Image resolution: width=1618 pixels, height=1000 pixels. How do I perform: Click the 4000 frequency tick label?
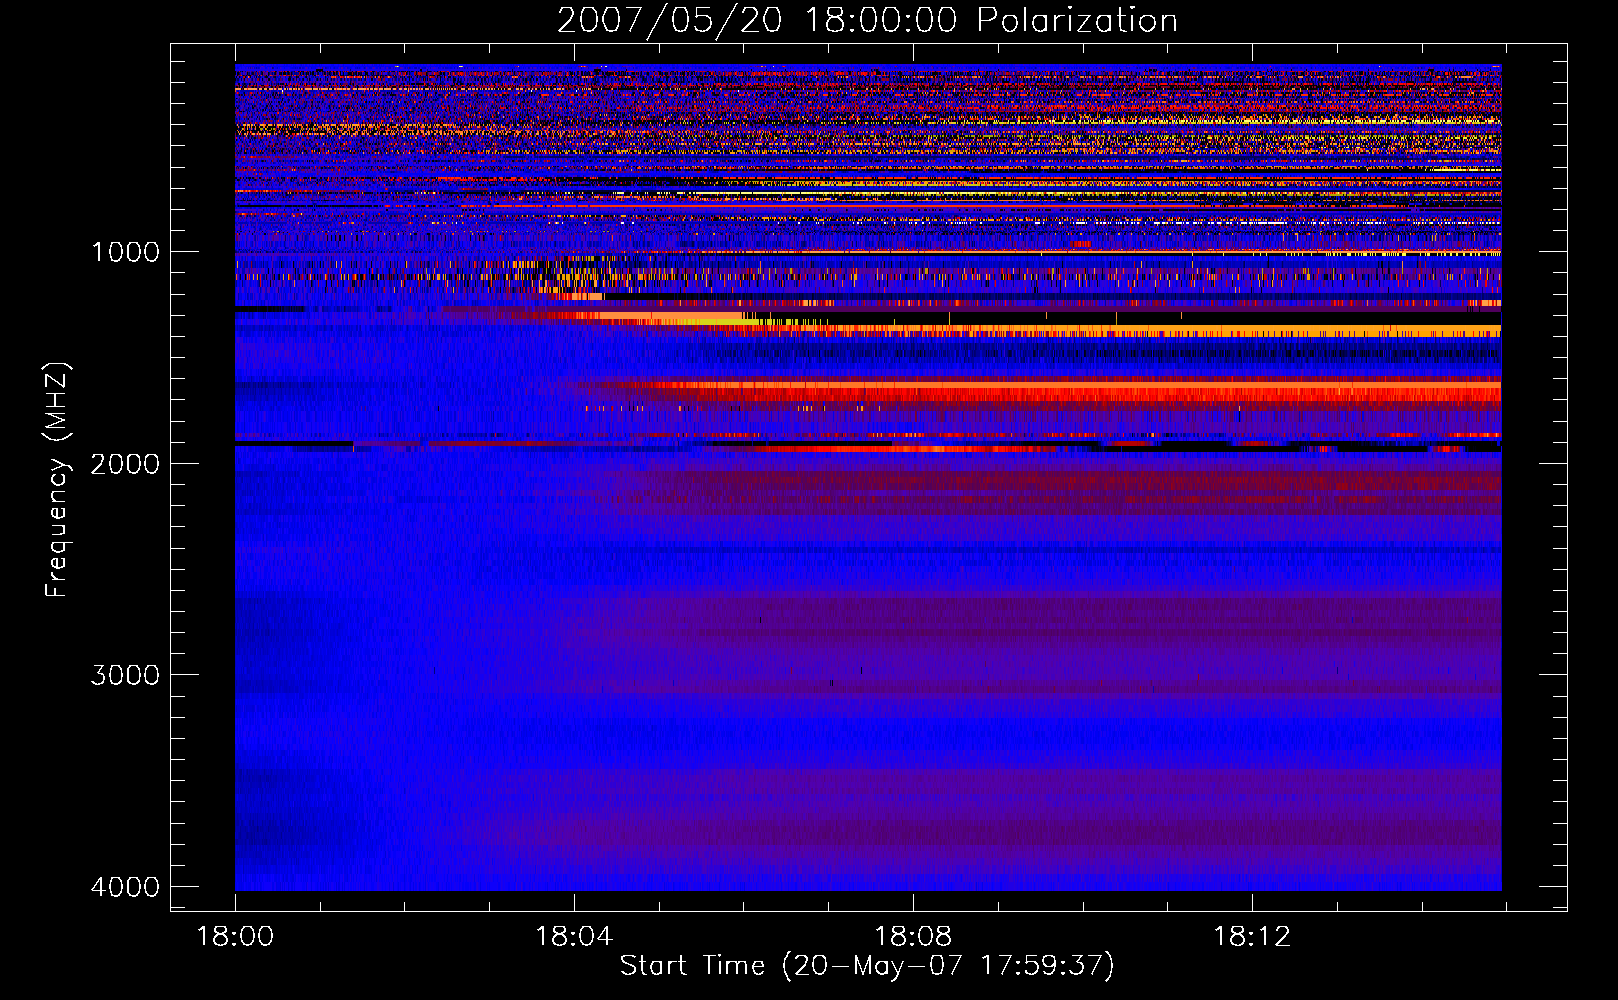(125, 887)
